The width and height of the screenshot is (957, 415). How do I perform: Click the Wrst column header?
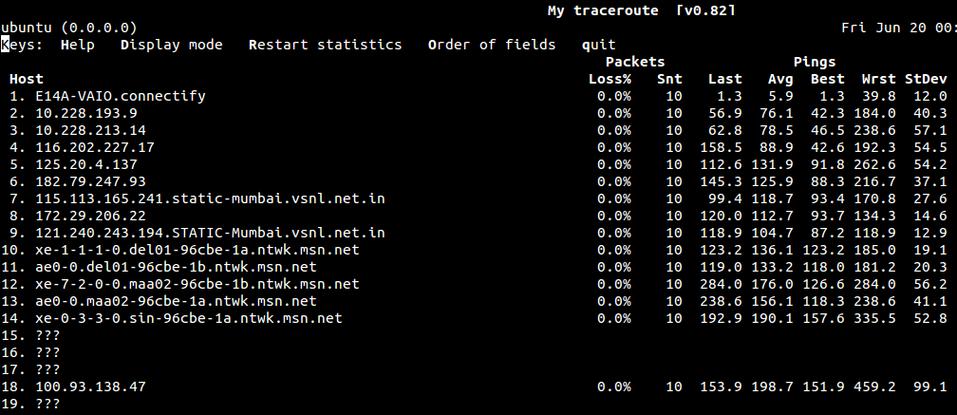878,79
